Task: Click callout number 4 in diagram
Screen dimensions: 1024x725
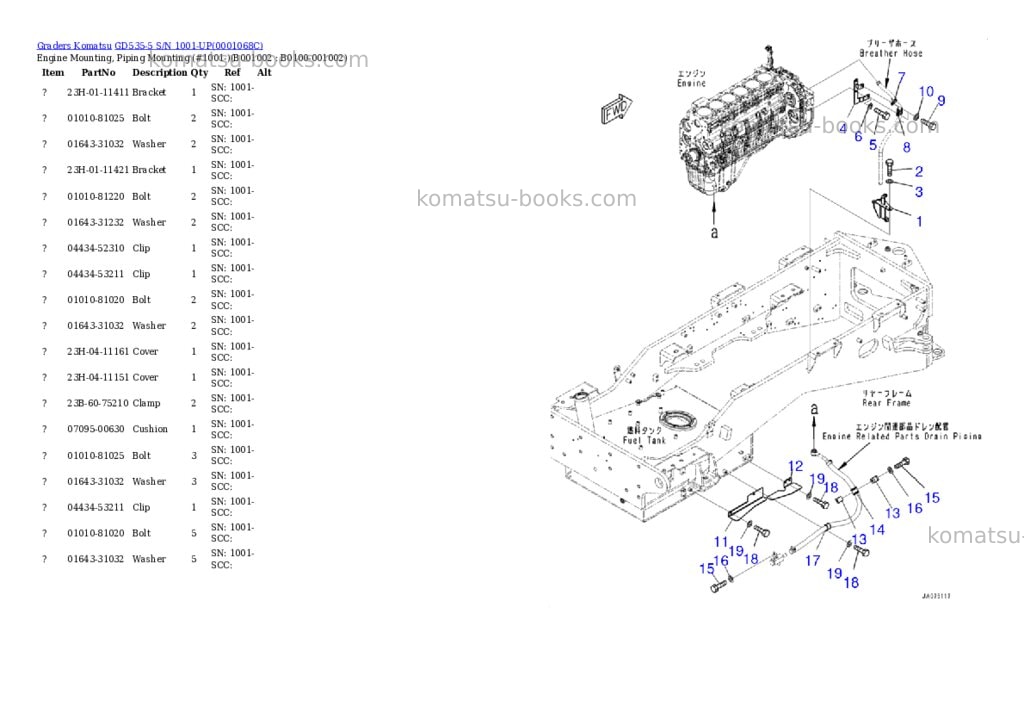Action: click(x=842, y=129)
